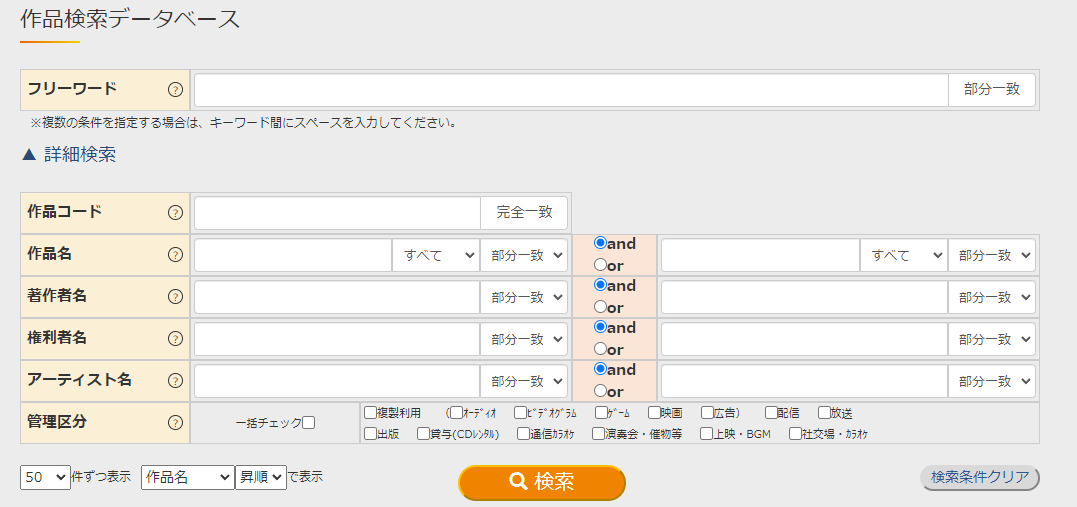This screenshot has width=1077, height=507.
Task: Open first すべて dropdown in 作品名 row
Action: (436, 255)
